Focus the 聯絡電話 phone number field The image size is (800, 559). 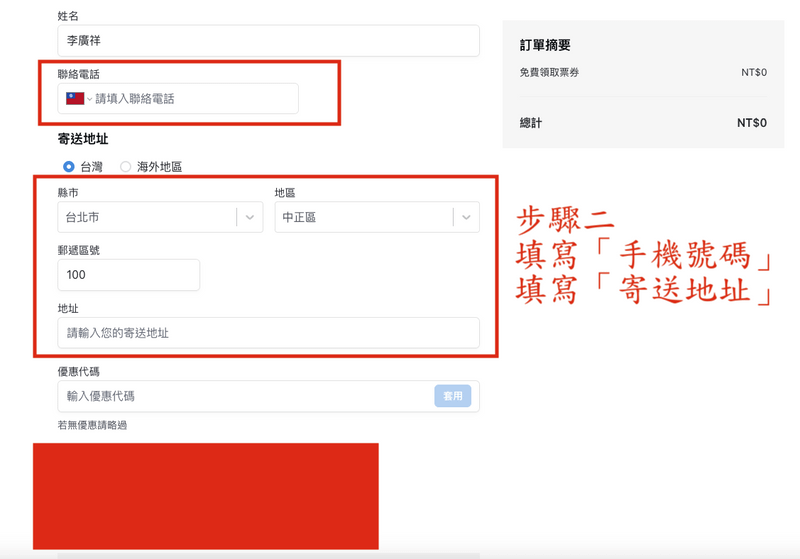pyautogui.click(x=190, y=99)
